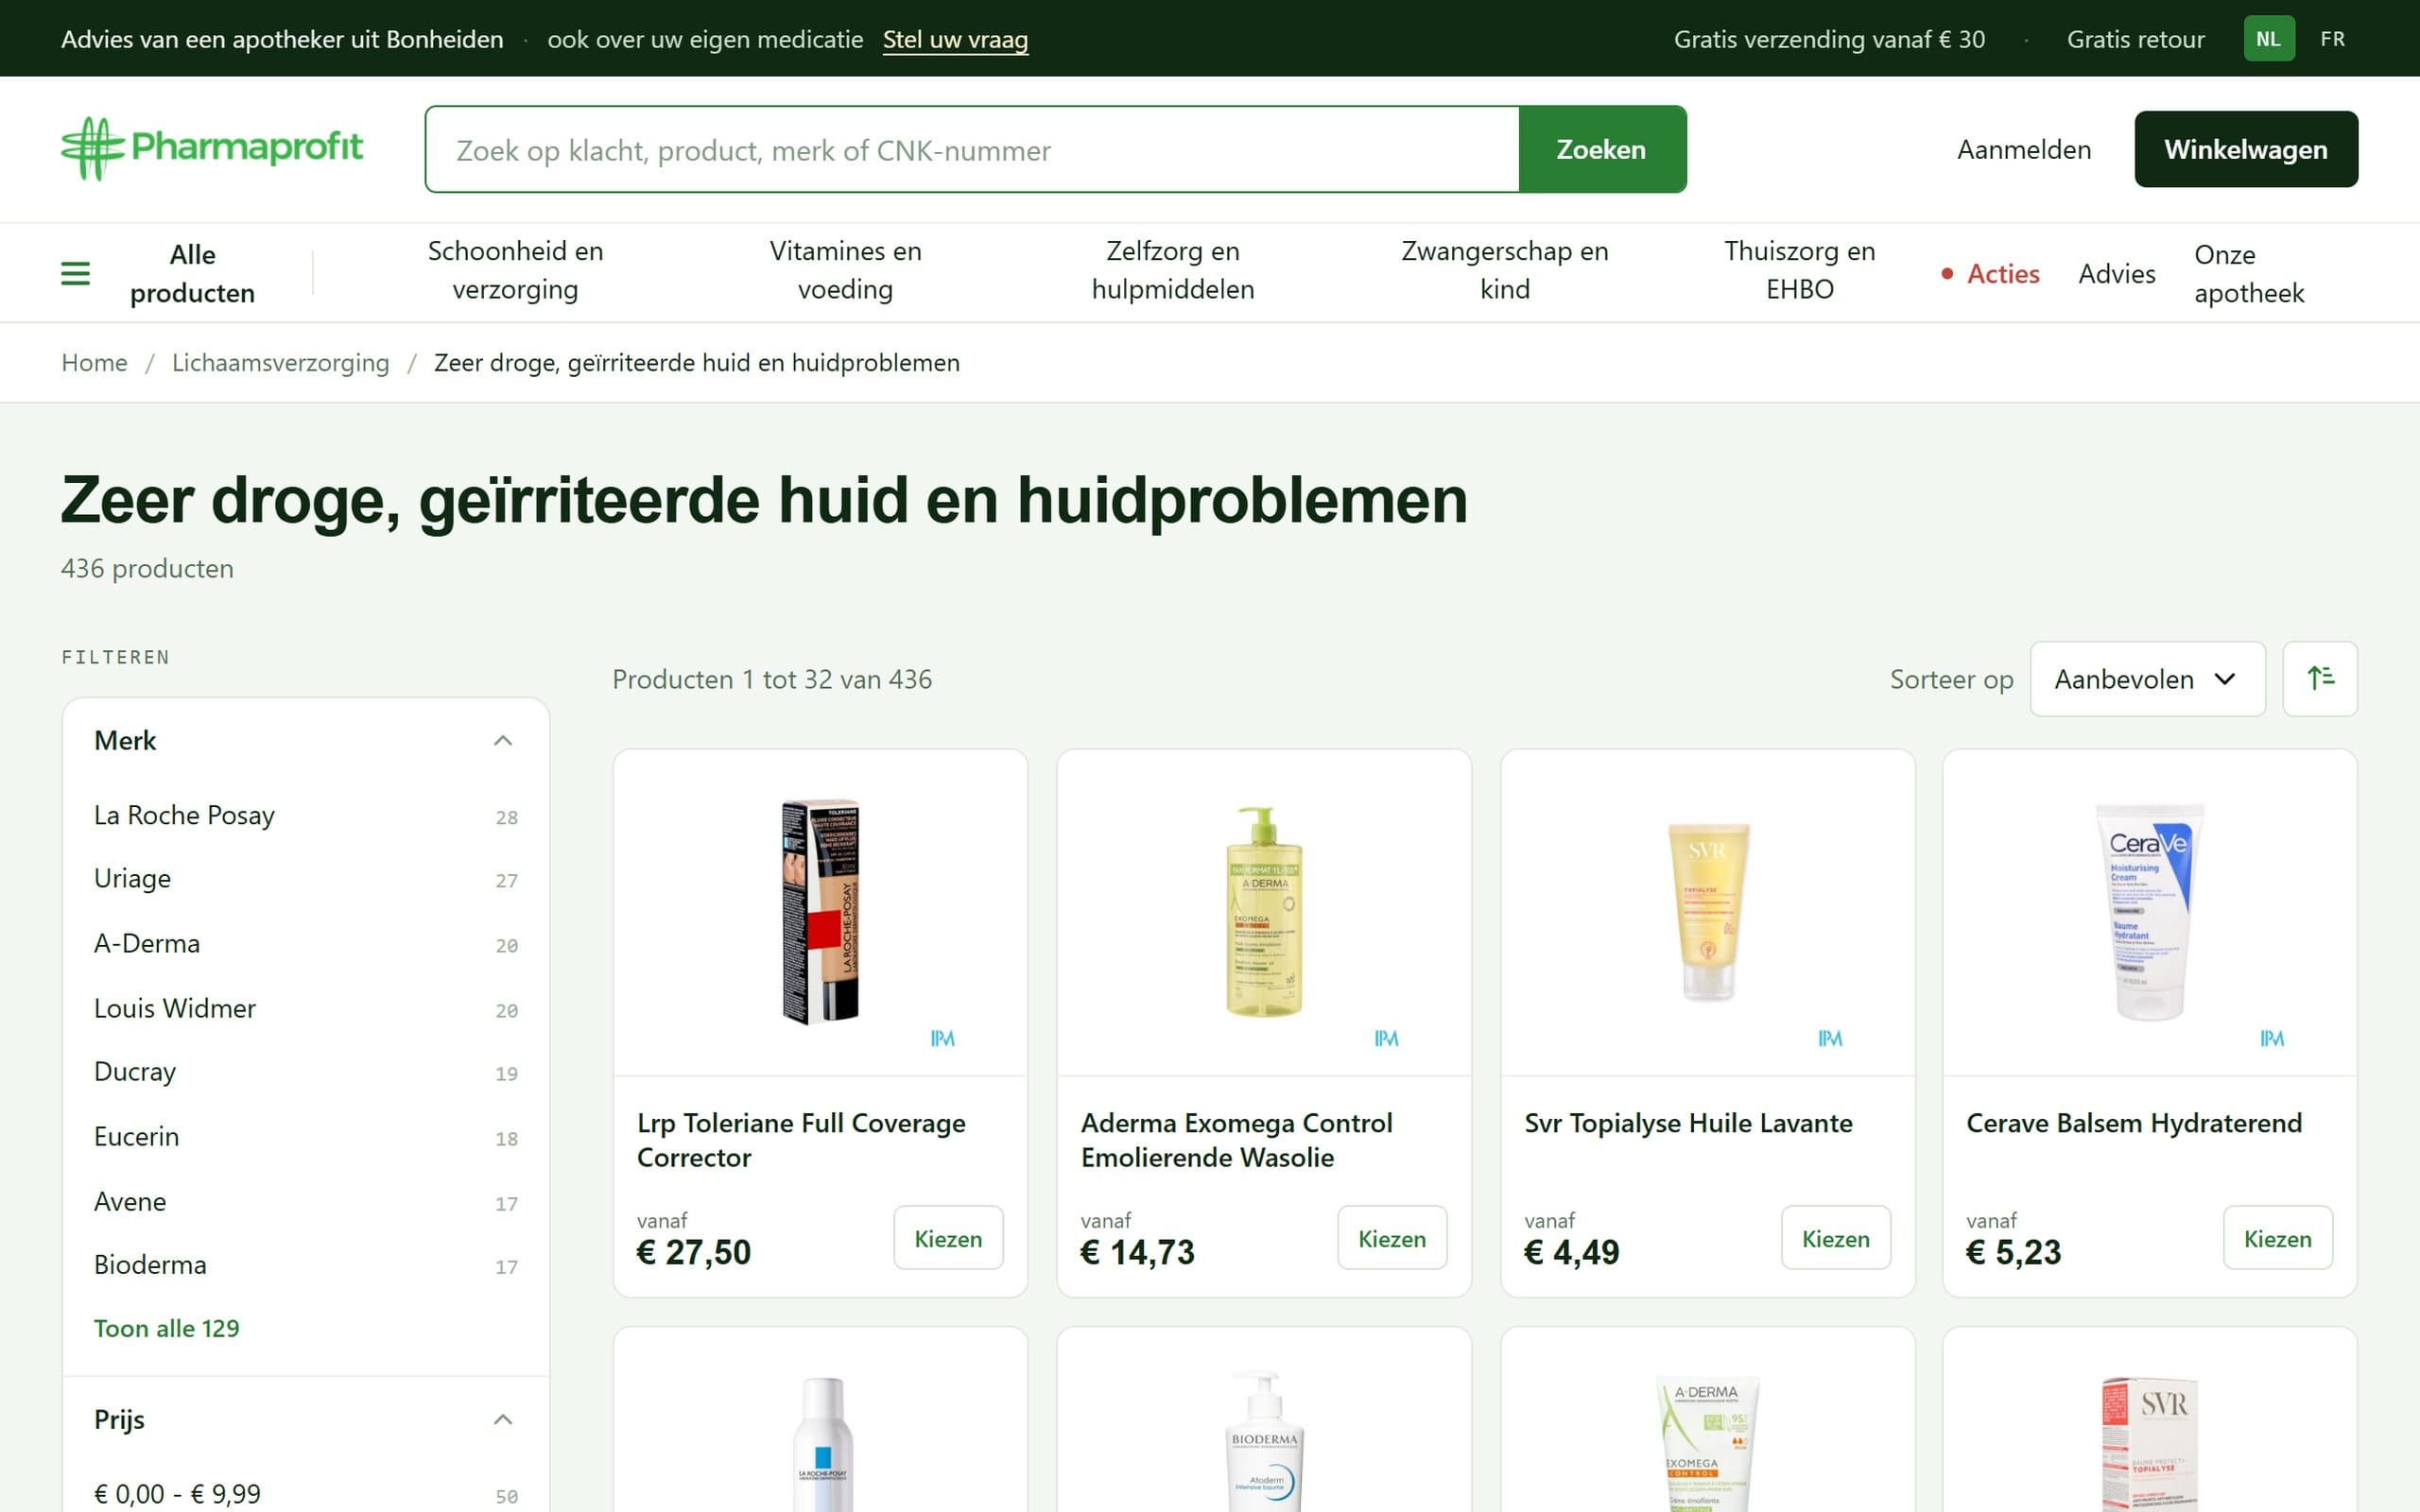Open Onze apotheek nav item
The height and width of the screenshot is (1512, 2420).
pos(2248,273)
